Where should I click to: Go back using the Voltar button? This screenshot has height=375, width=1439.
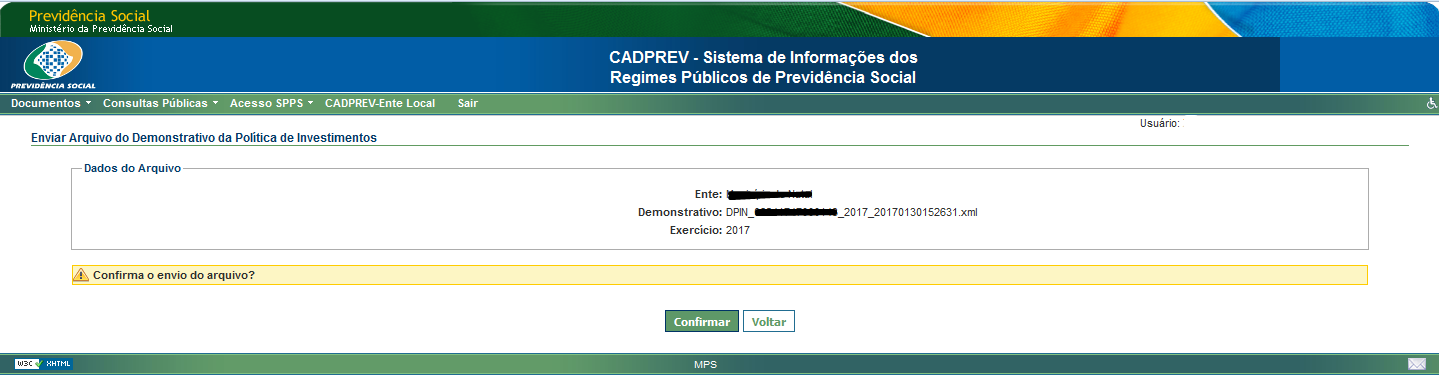769,322
